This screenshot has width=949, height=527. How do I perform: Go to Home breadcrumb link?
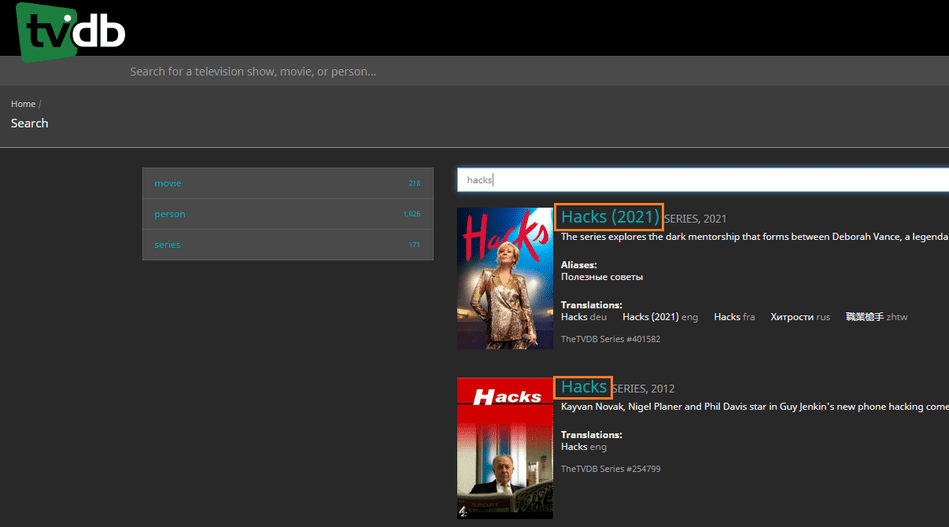[x=23, y=104]
